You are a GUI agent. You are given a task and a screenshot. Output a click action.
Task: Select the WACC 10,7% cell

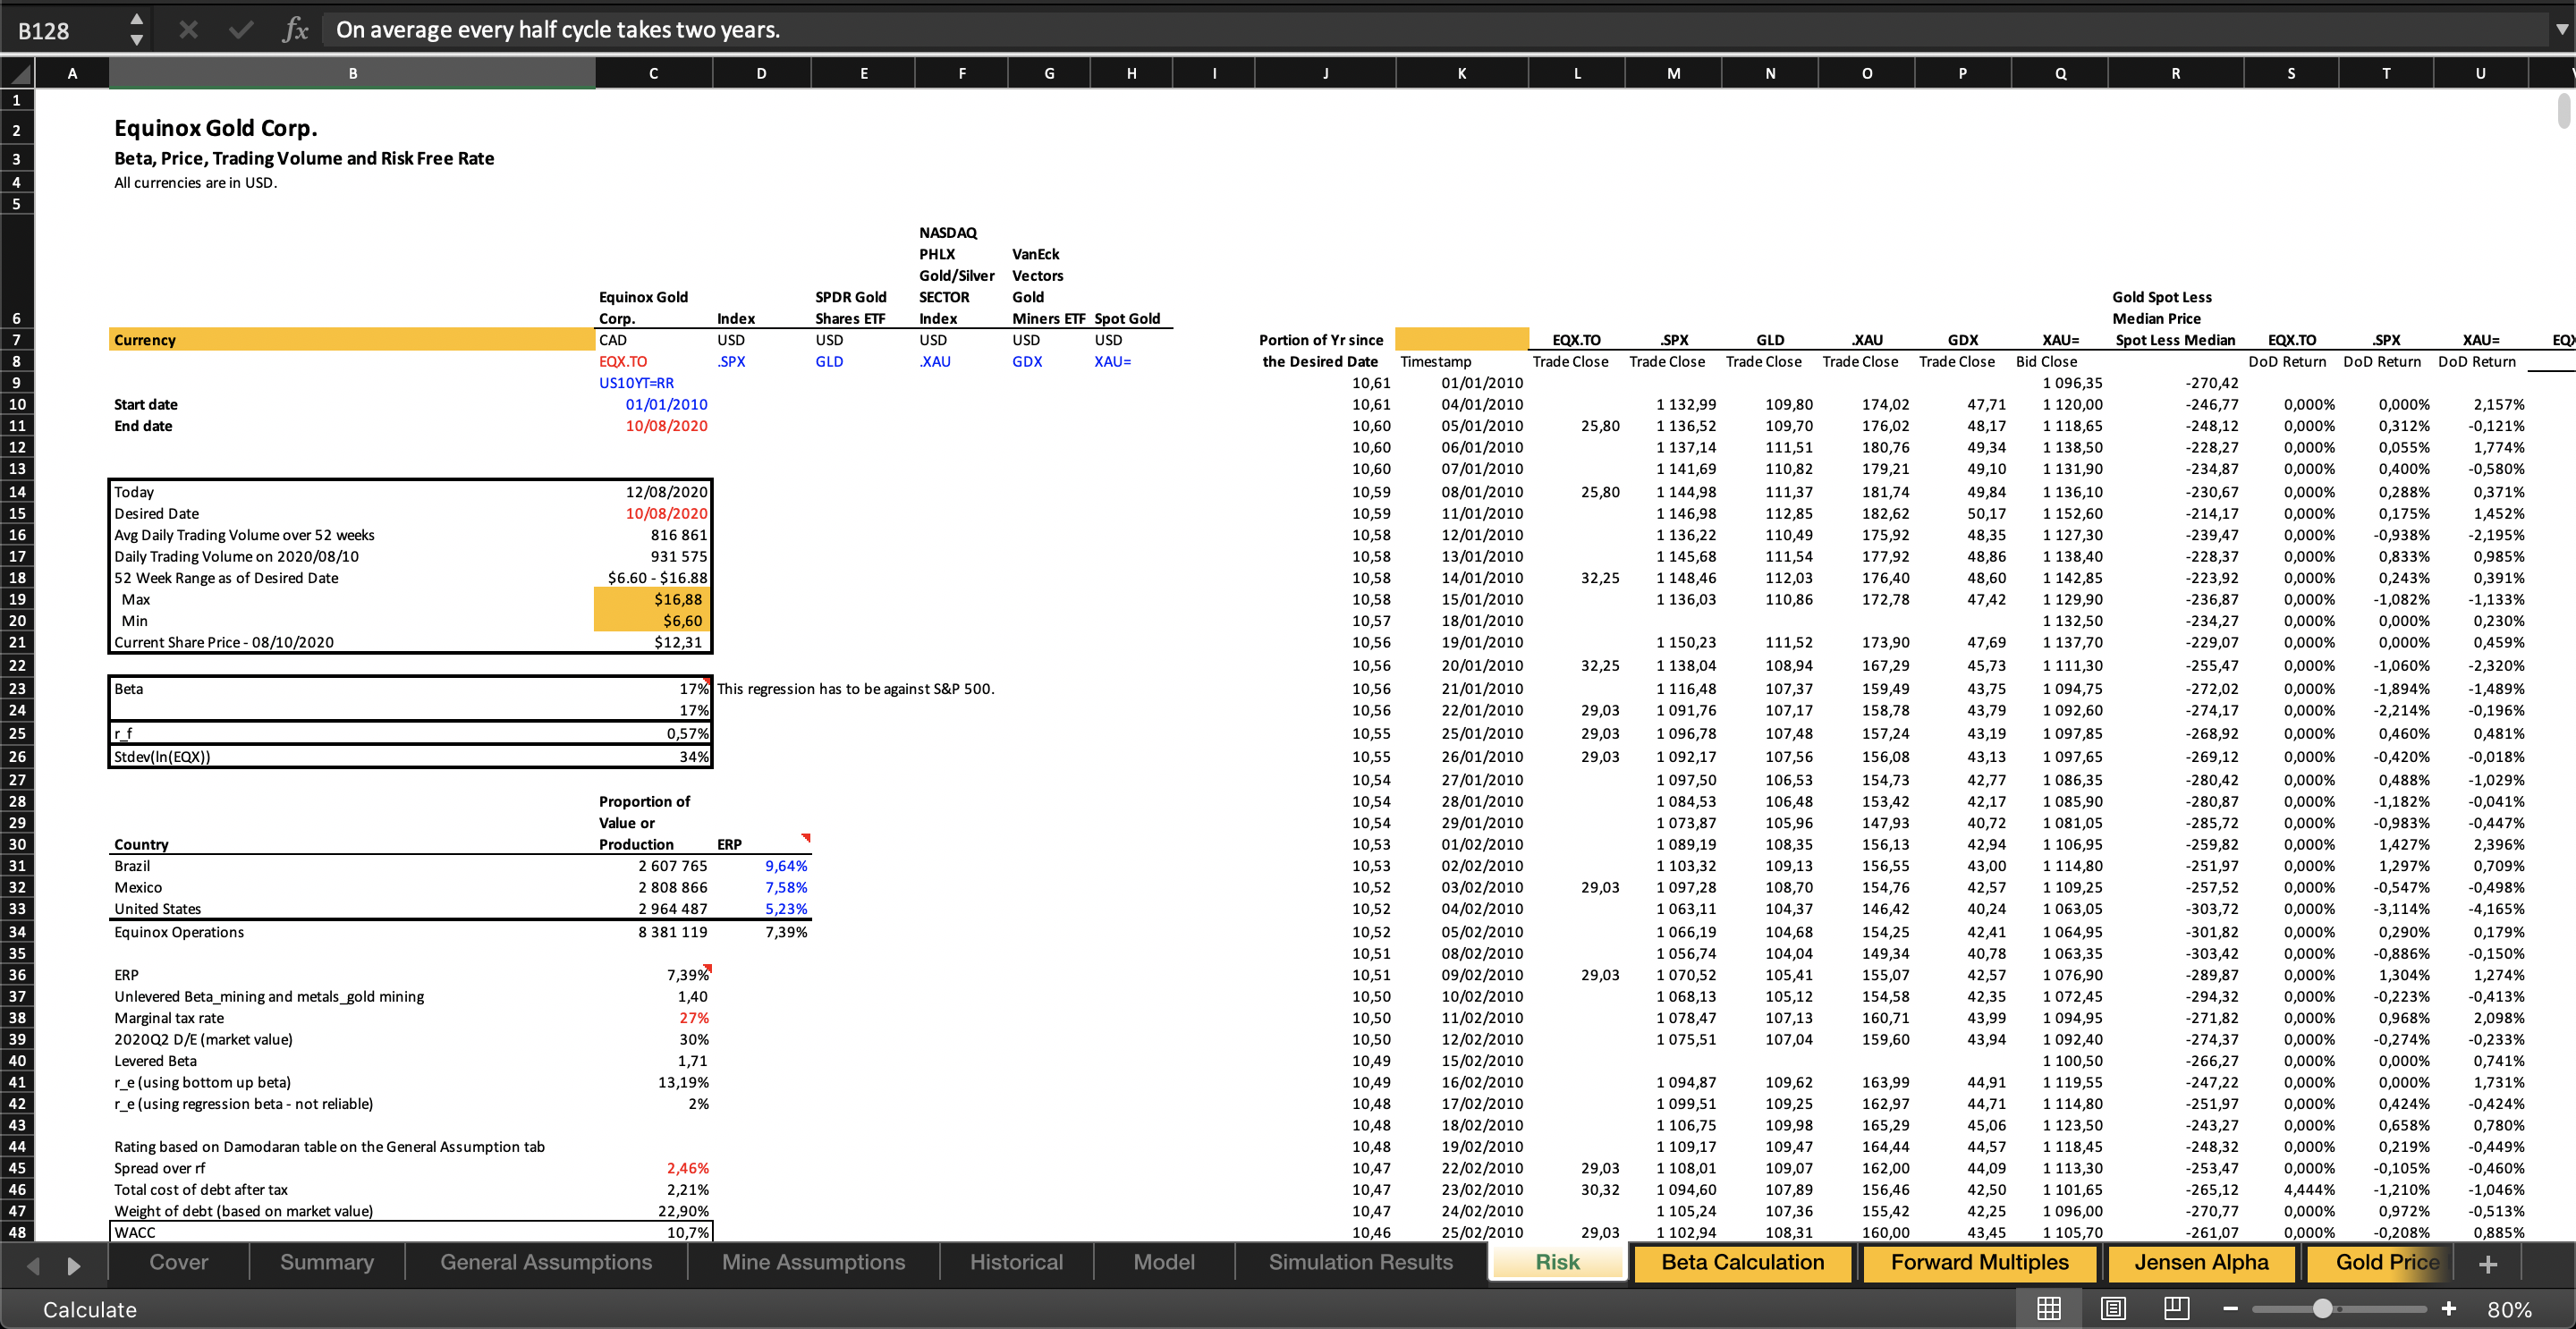coord(653,1232)
